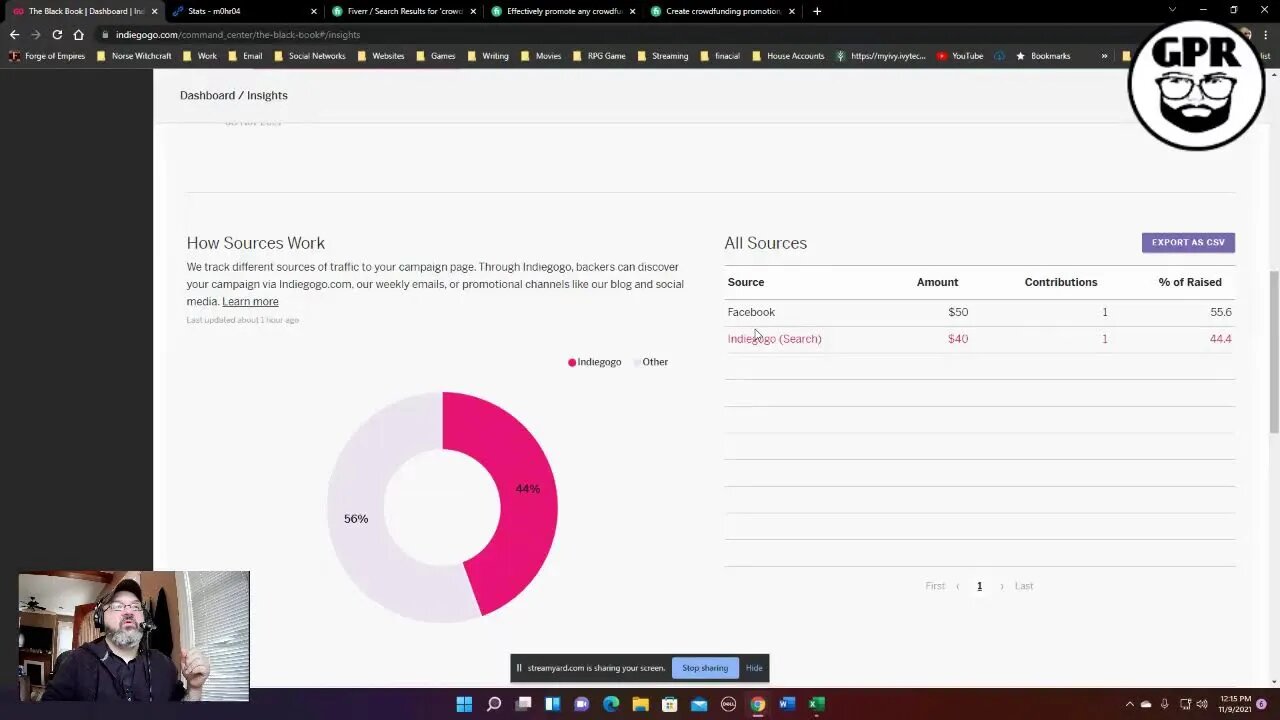Open Dell app from taskbar
The image size is (1280, 720).
[728, 704]
